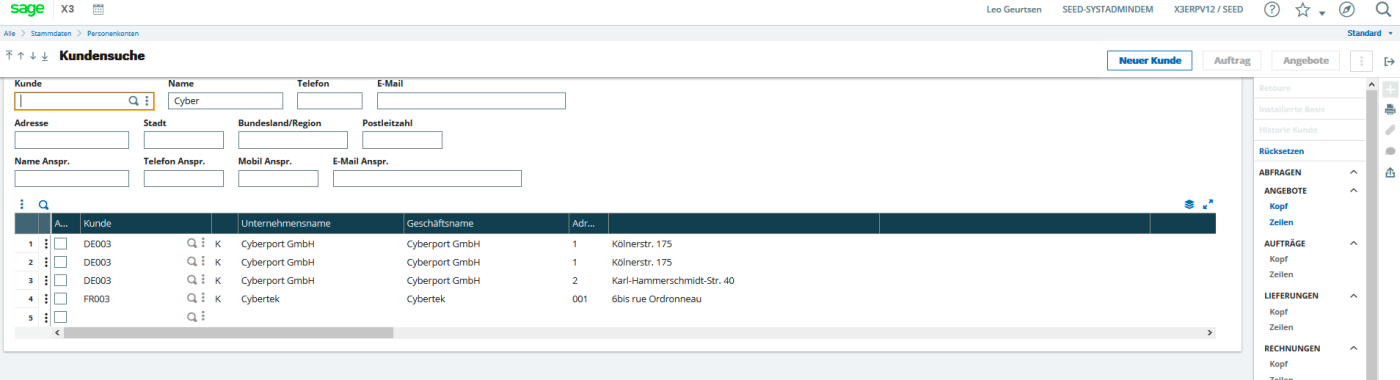Click the Unternehmensname column header
Viewport: 1400px width, 380px height.
tap(320, 223)
